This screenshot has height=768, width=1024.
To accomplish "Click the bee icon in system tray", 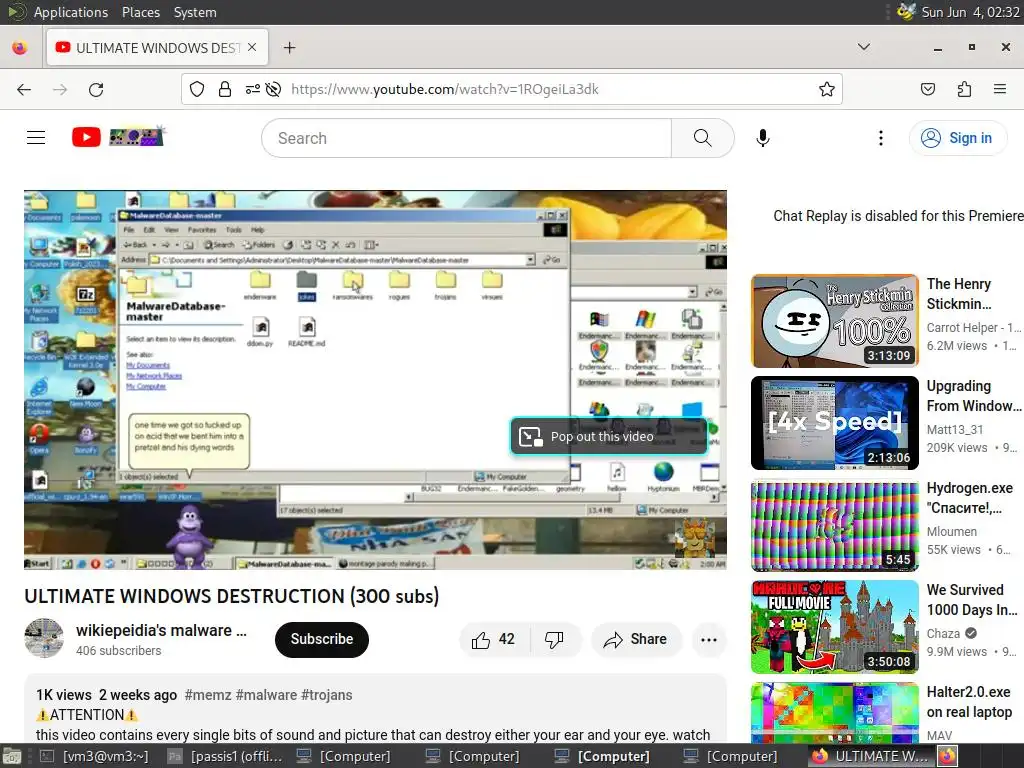I will click(906, 11).
